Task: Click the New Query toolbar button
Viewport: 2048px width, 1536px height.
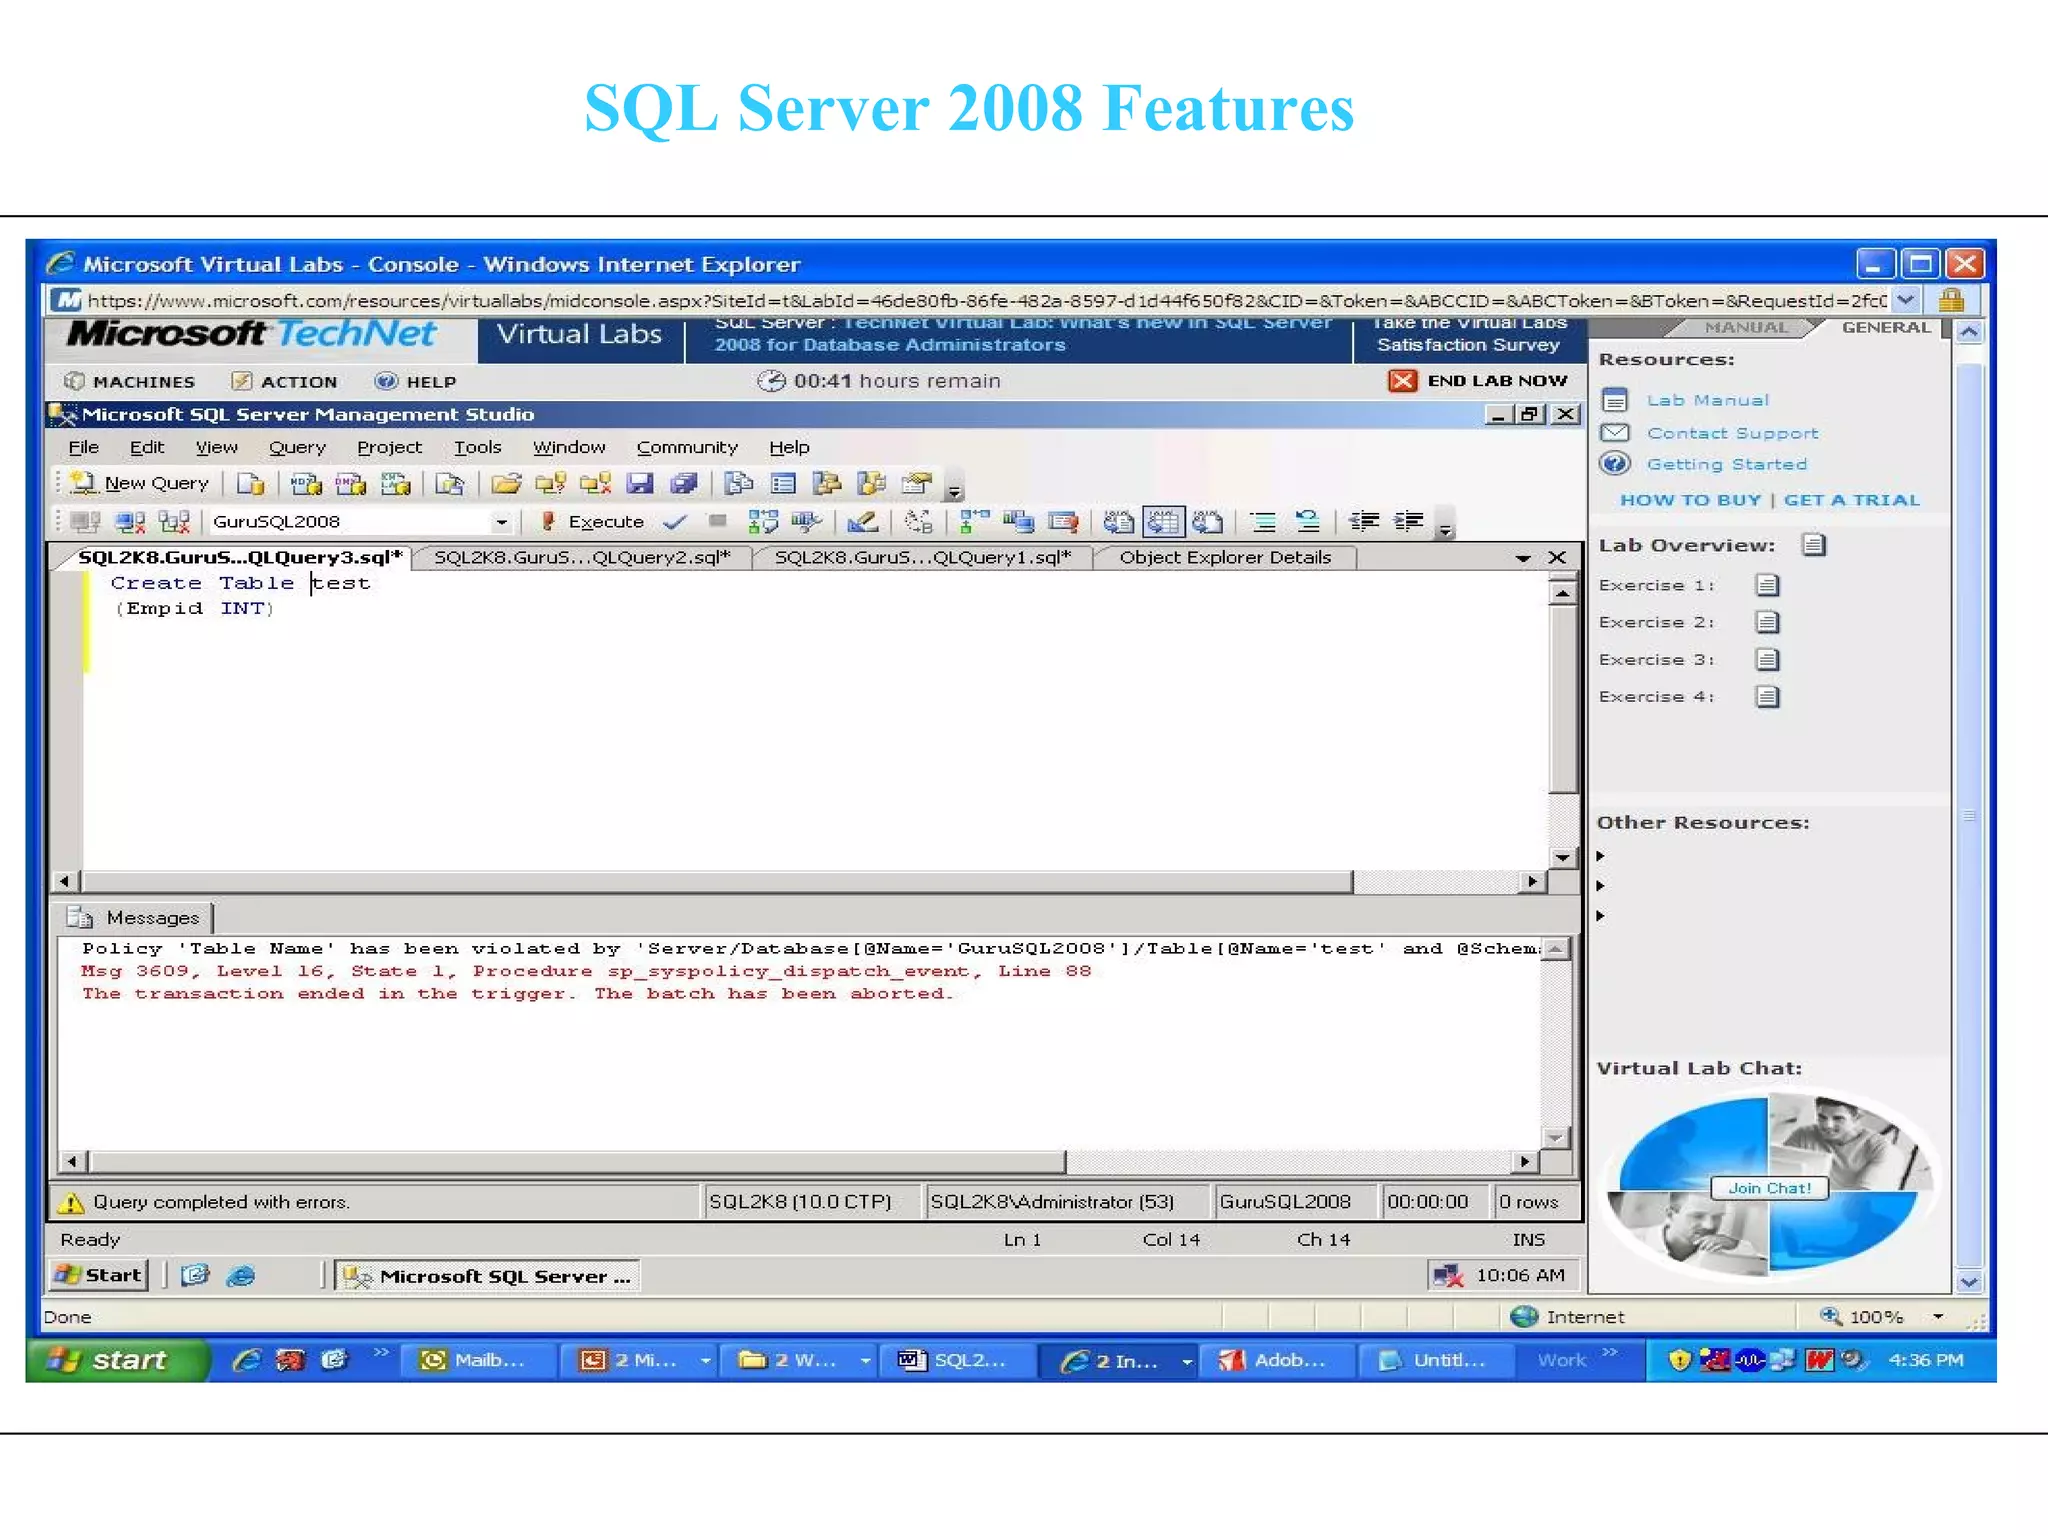Action: (x=140, y=484)
